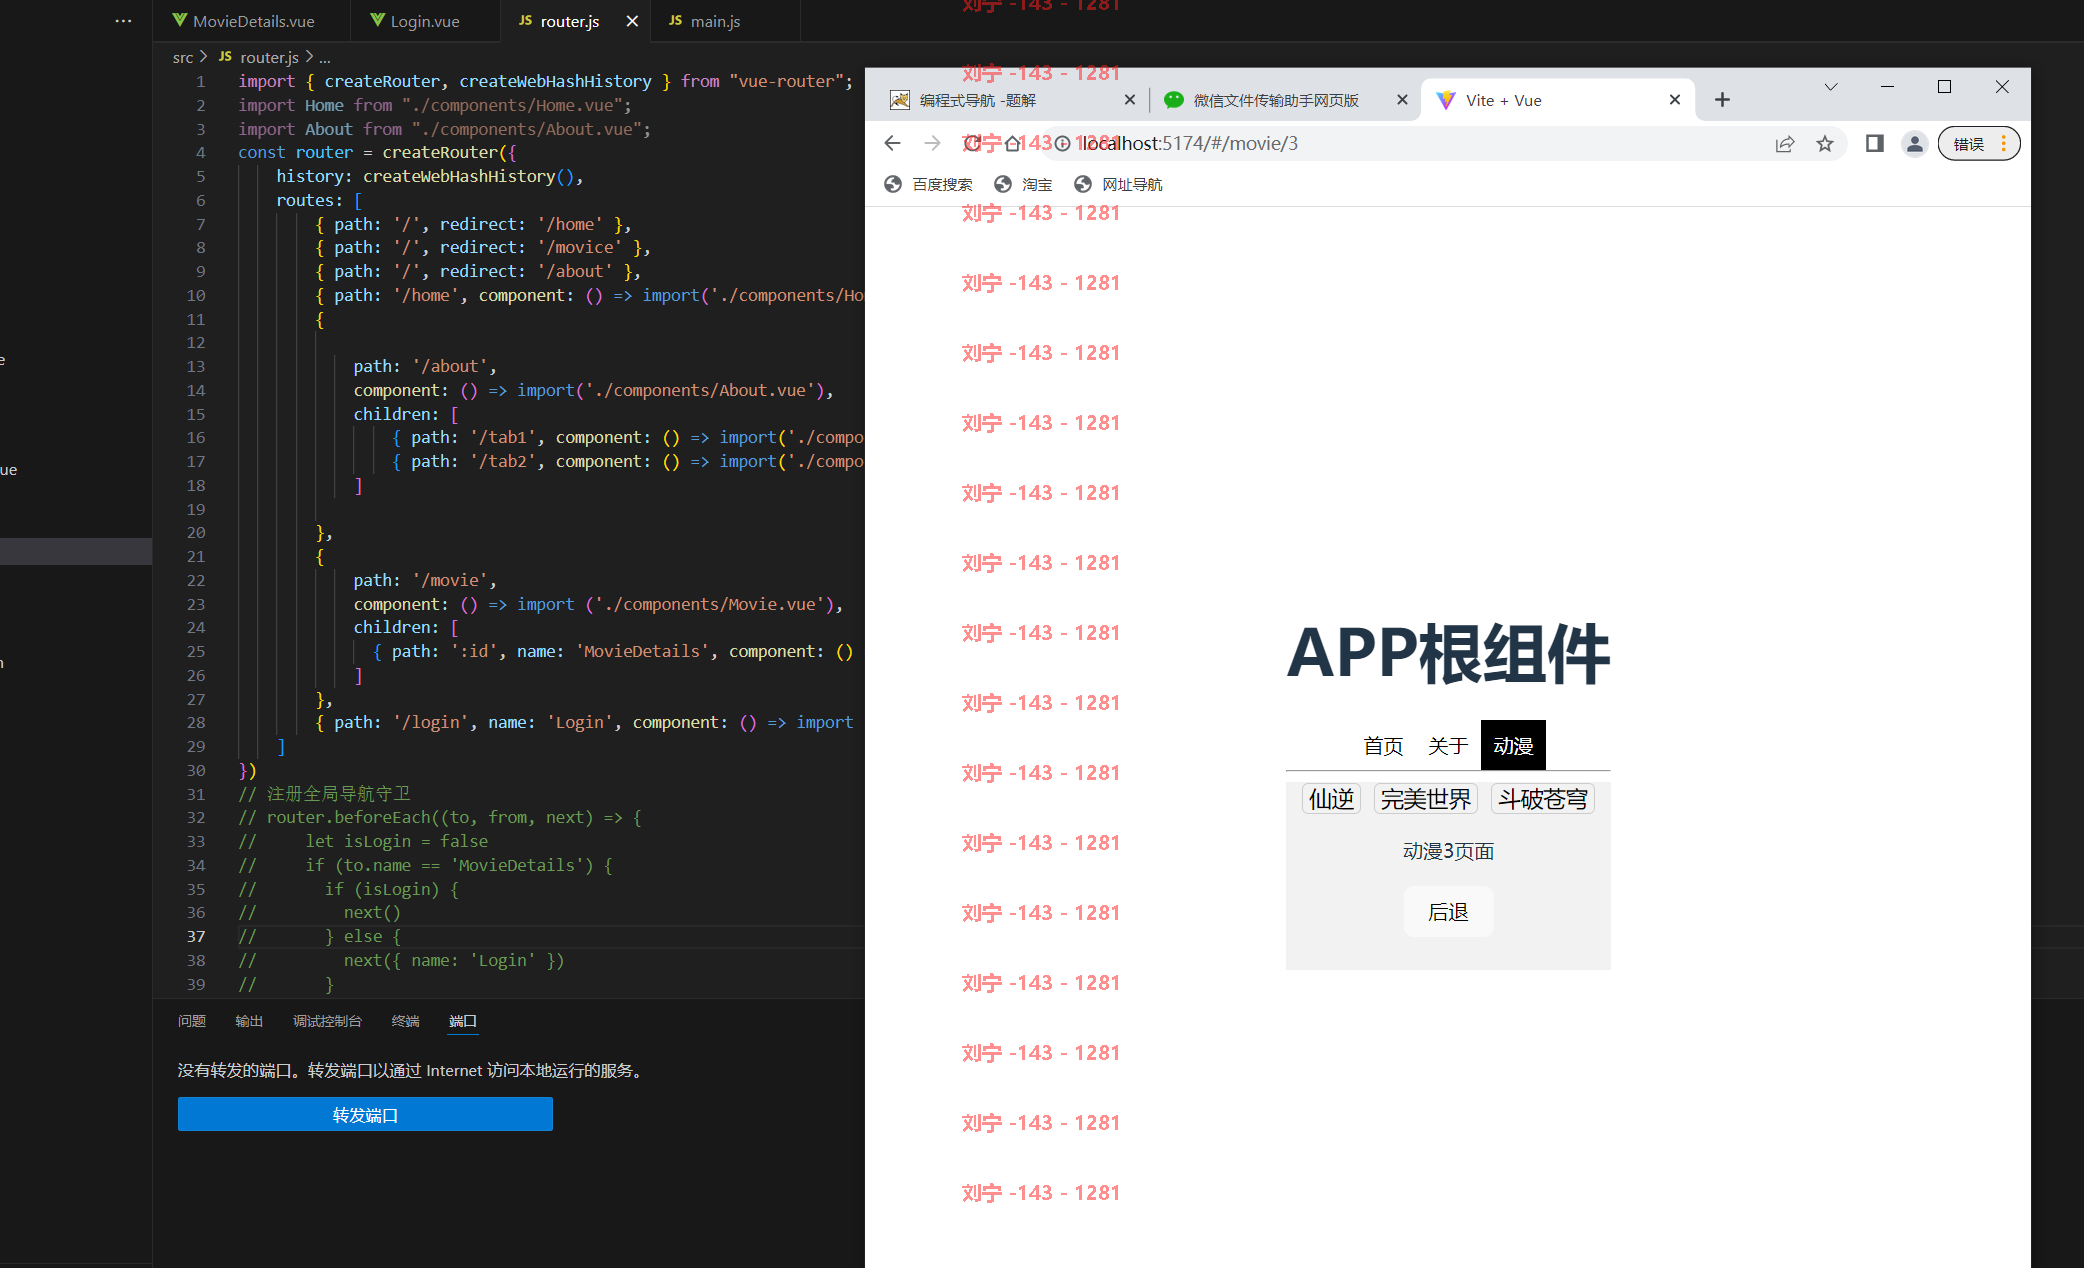Image resolution: width=2084 pixels, height=1268 pixels.
Task: Reload the browser page
Action: [x=972, y=143]
